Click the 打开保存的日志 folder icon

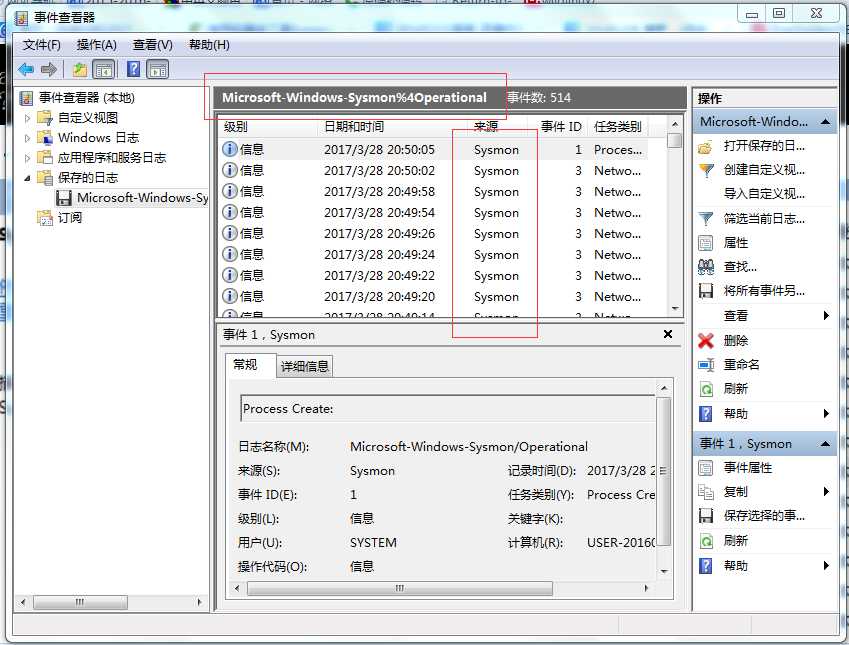tap(706, 147)
